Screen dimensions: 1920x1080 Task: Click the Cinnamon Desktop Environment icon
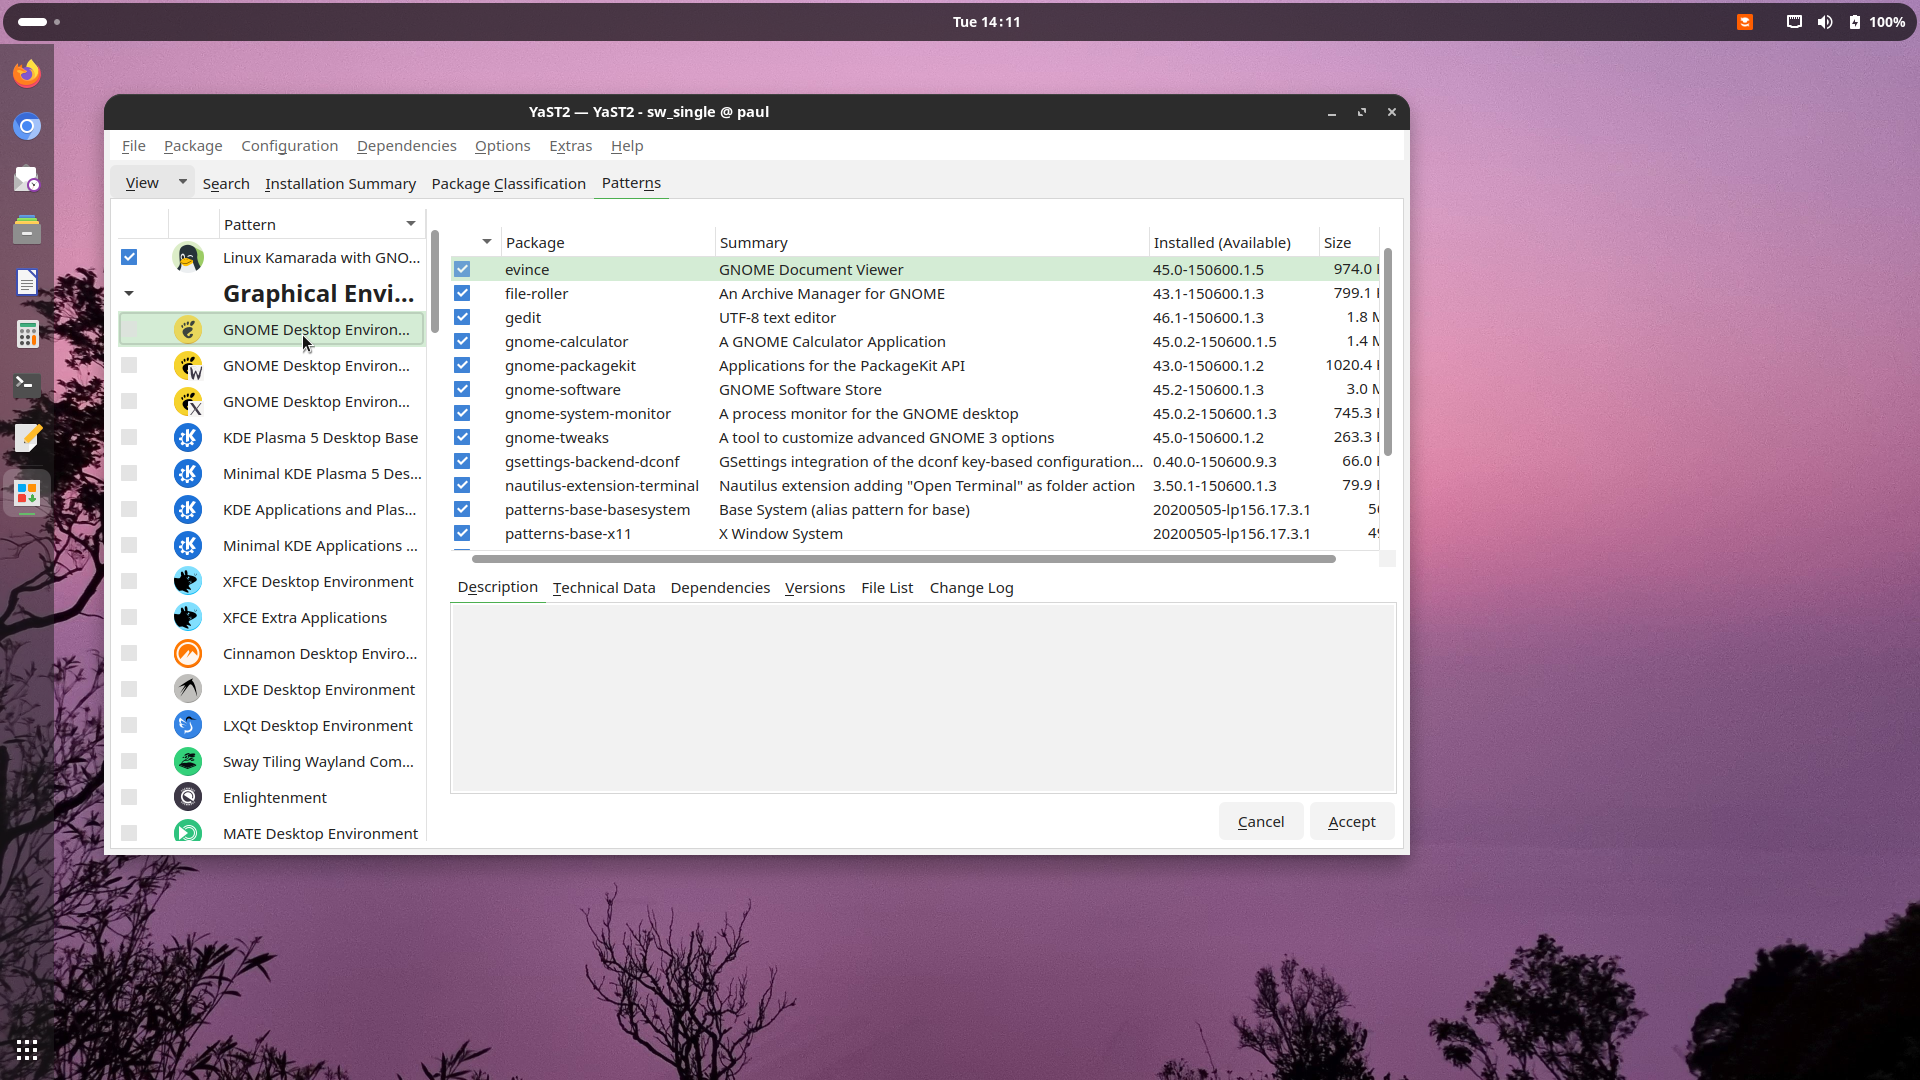tap(188, 653)
